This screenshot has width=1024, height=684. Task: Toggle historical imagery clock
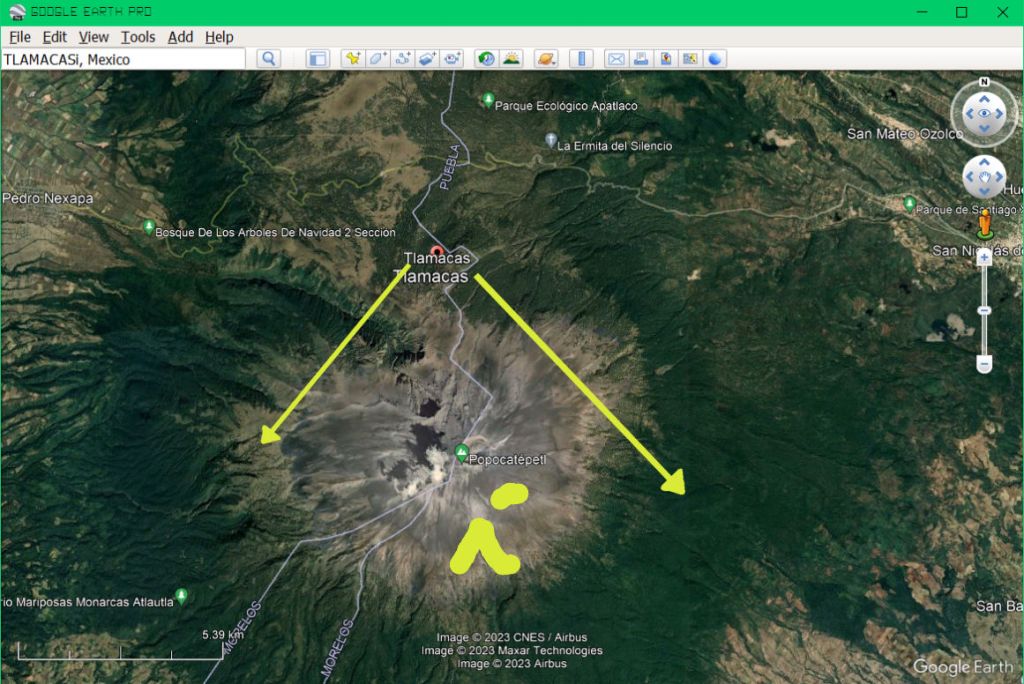coord(486,59)
